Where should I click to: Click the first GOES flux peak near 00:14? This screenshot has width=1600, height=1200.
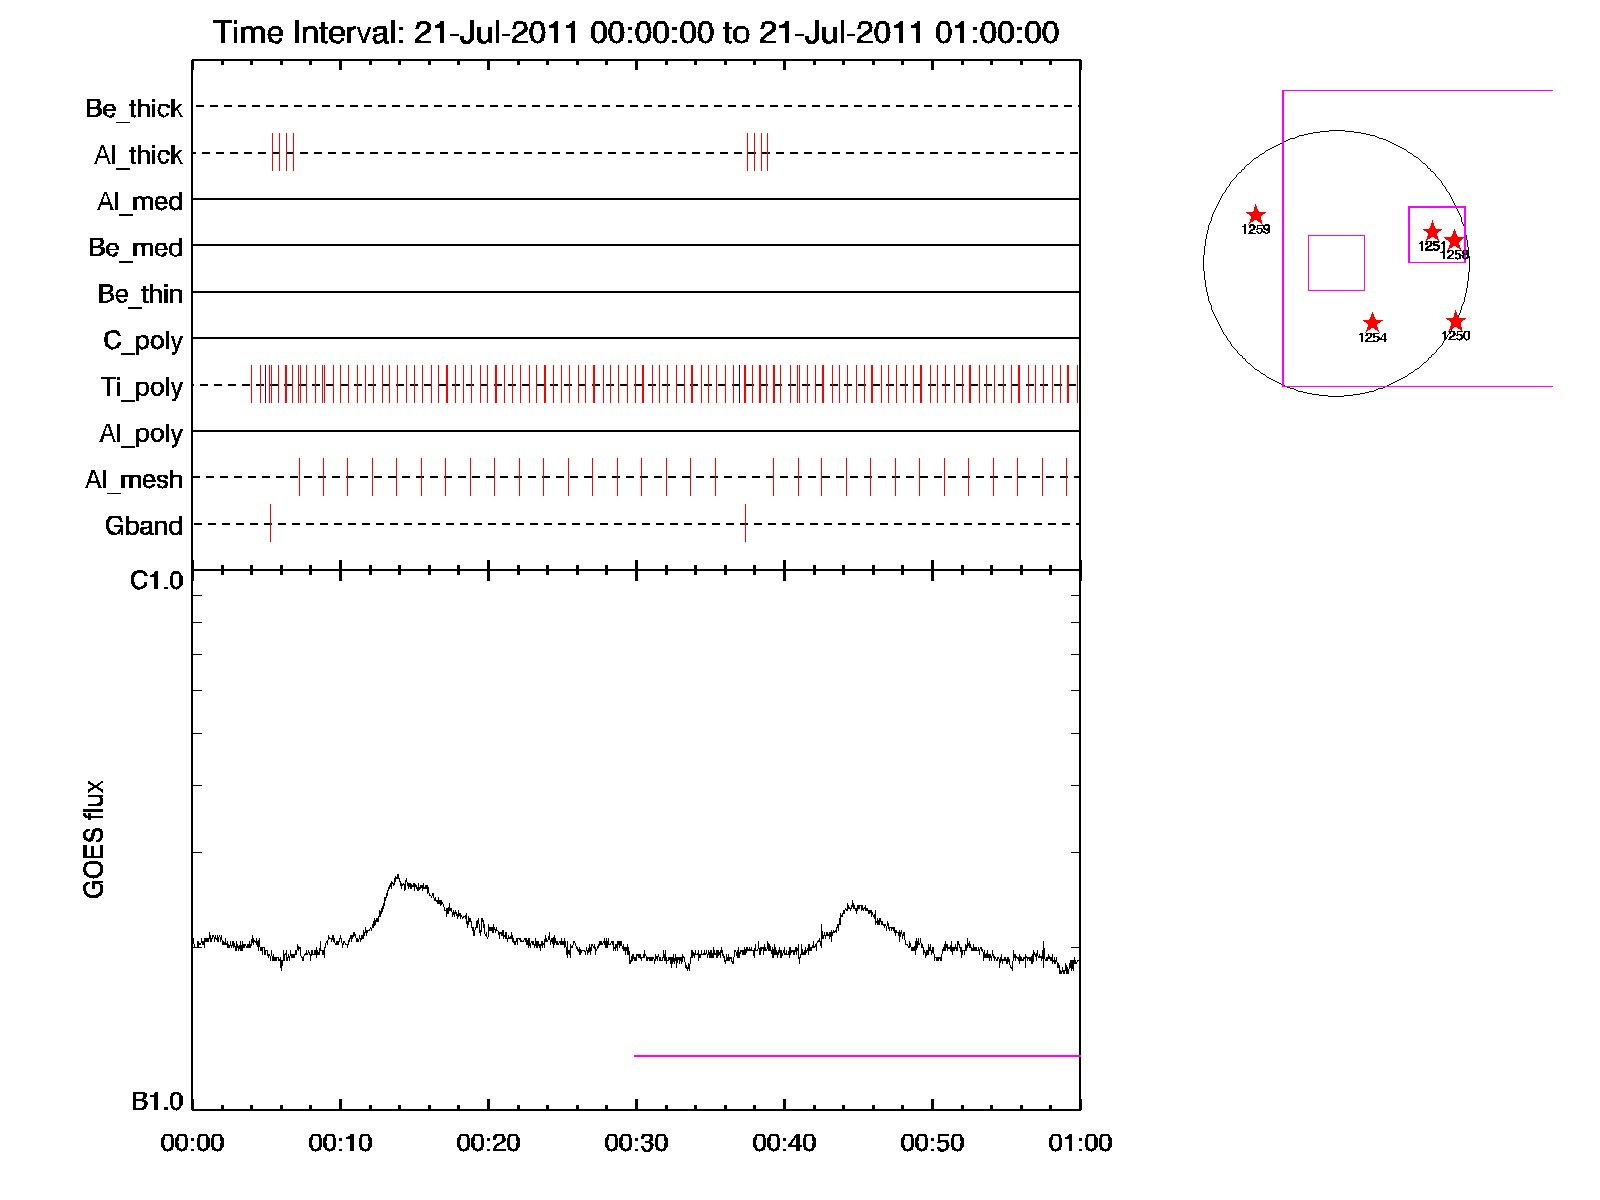pos(398,878)
